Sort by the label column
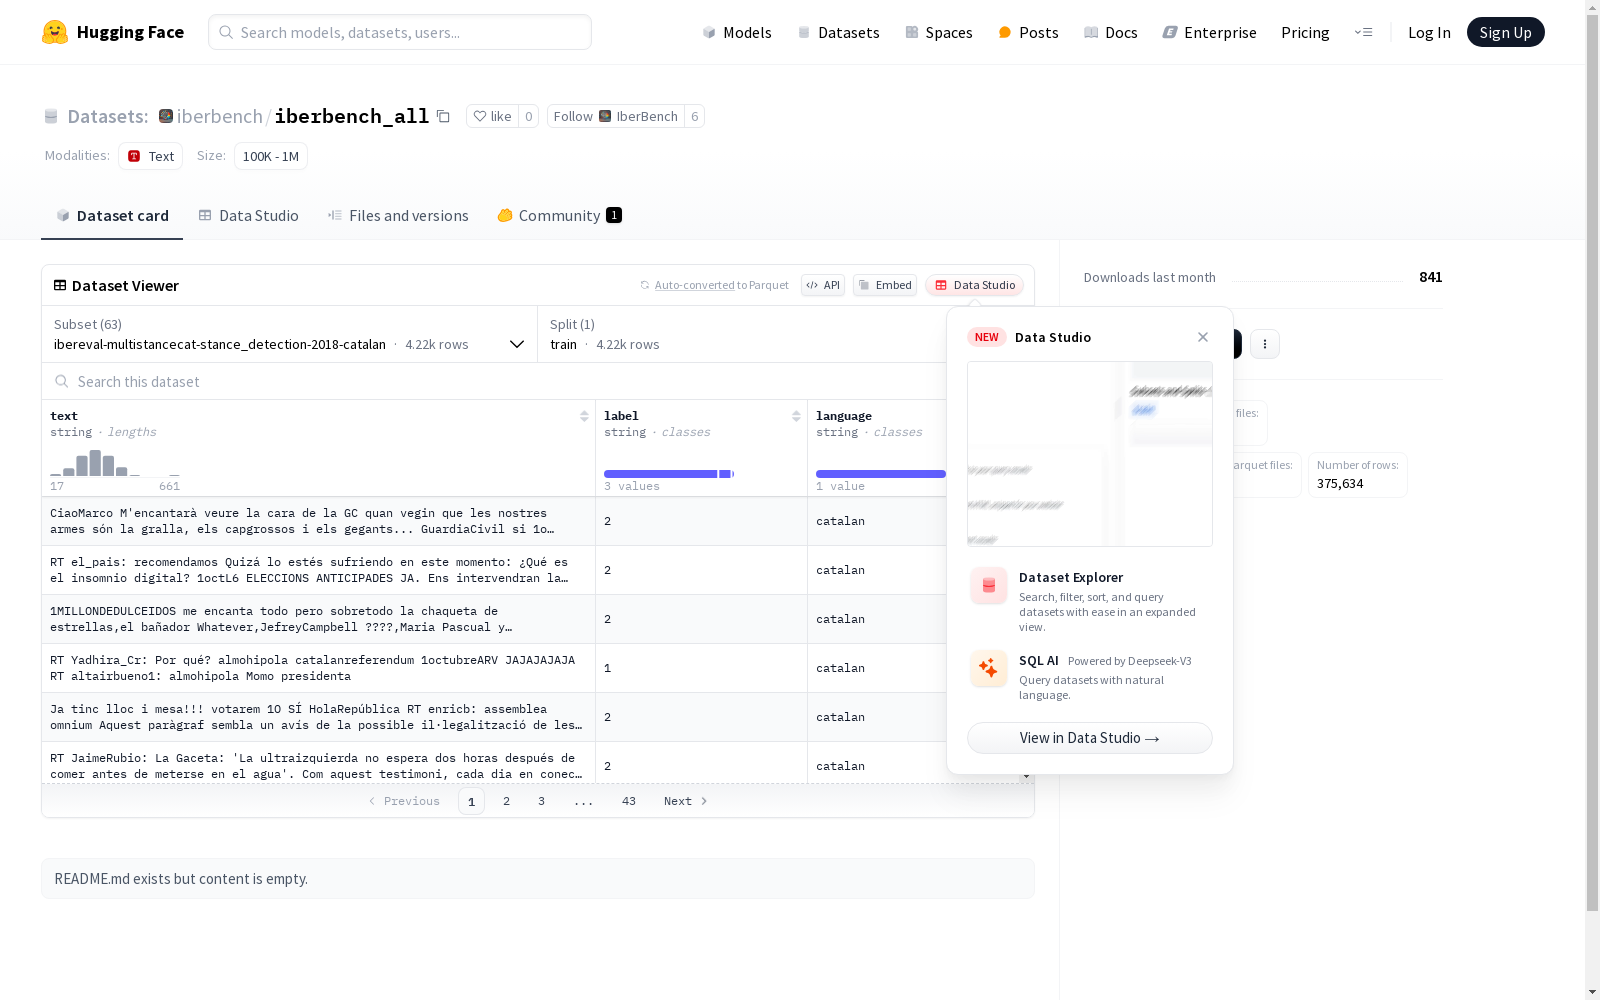1600x1000 pixels. pyautogui.click(x=796, y=416)
